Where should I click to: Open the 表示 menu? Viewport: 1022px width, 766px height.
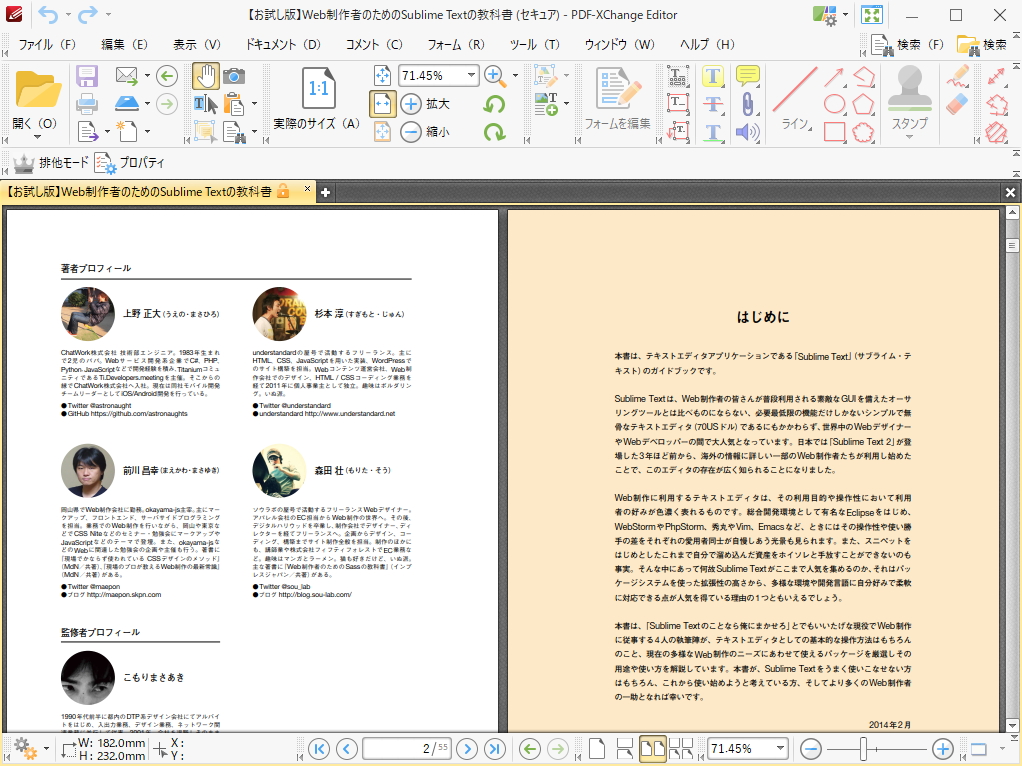click(x=196, y=44)
